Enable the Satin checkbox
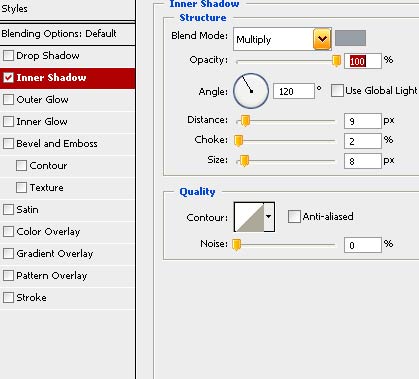The width and height of the screenshot is (419, 379). pyautogui.click(x=8, y=210)
